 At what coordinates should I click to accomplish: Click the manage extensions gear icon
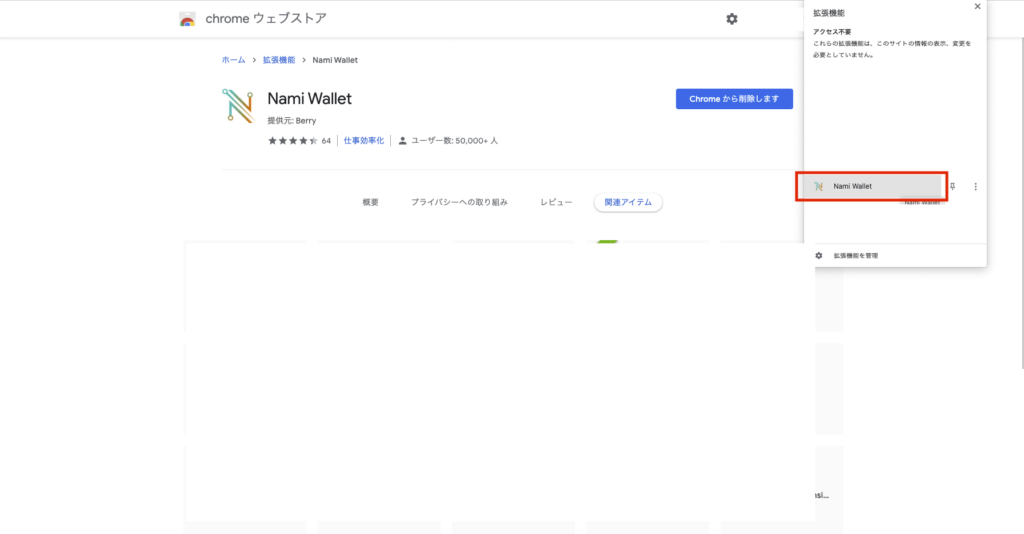[x=819, y=256]
